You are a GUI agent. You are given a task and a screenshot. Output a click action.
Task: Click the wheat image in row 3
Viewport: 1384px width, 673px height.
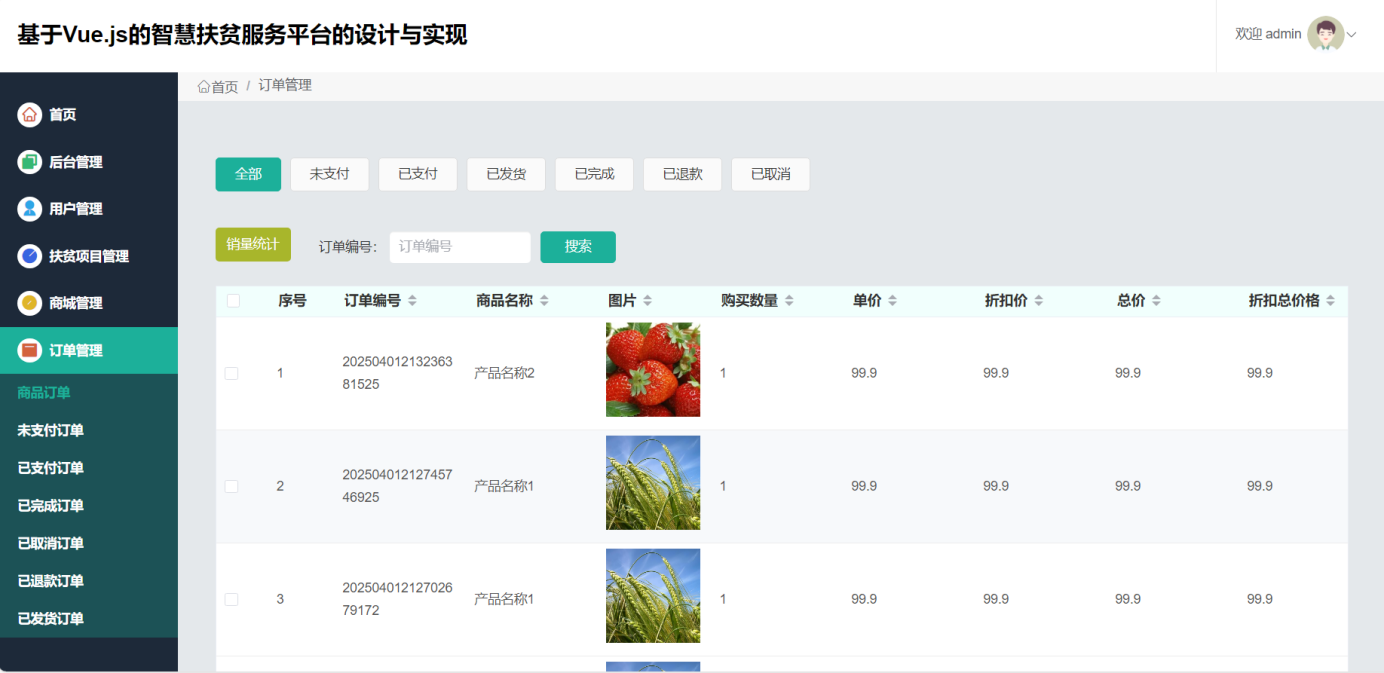point(653,596)
